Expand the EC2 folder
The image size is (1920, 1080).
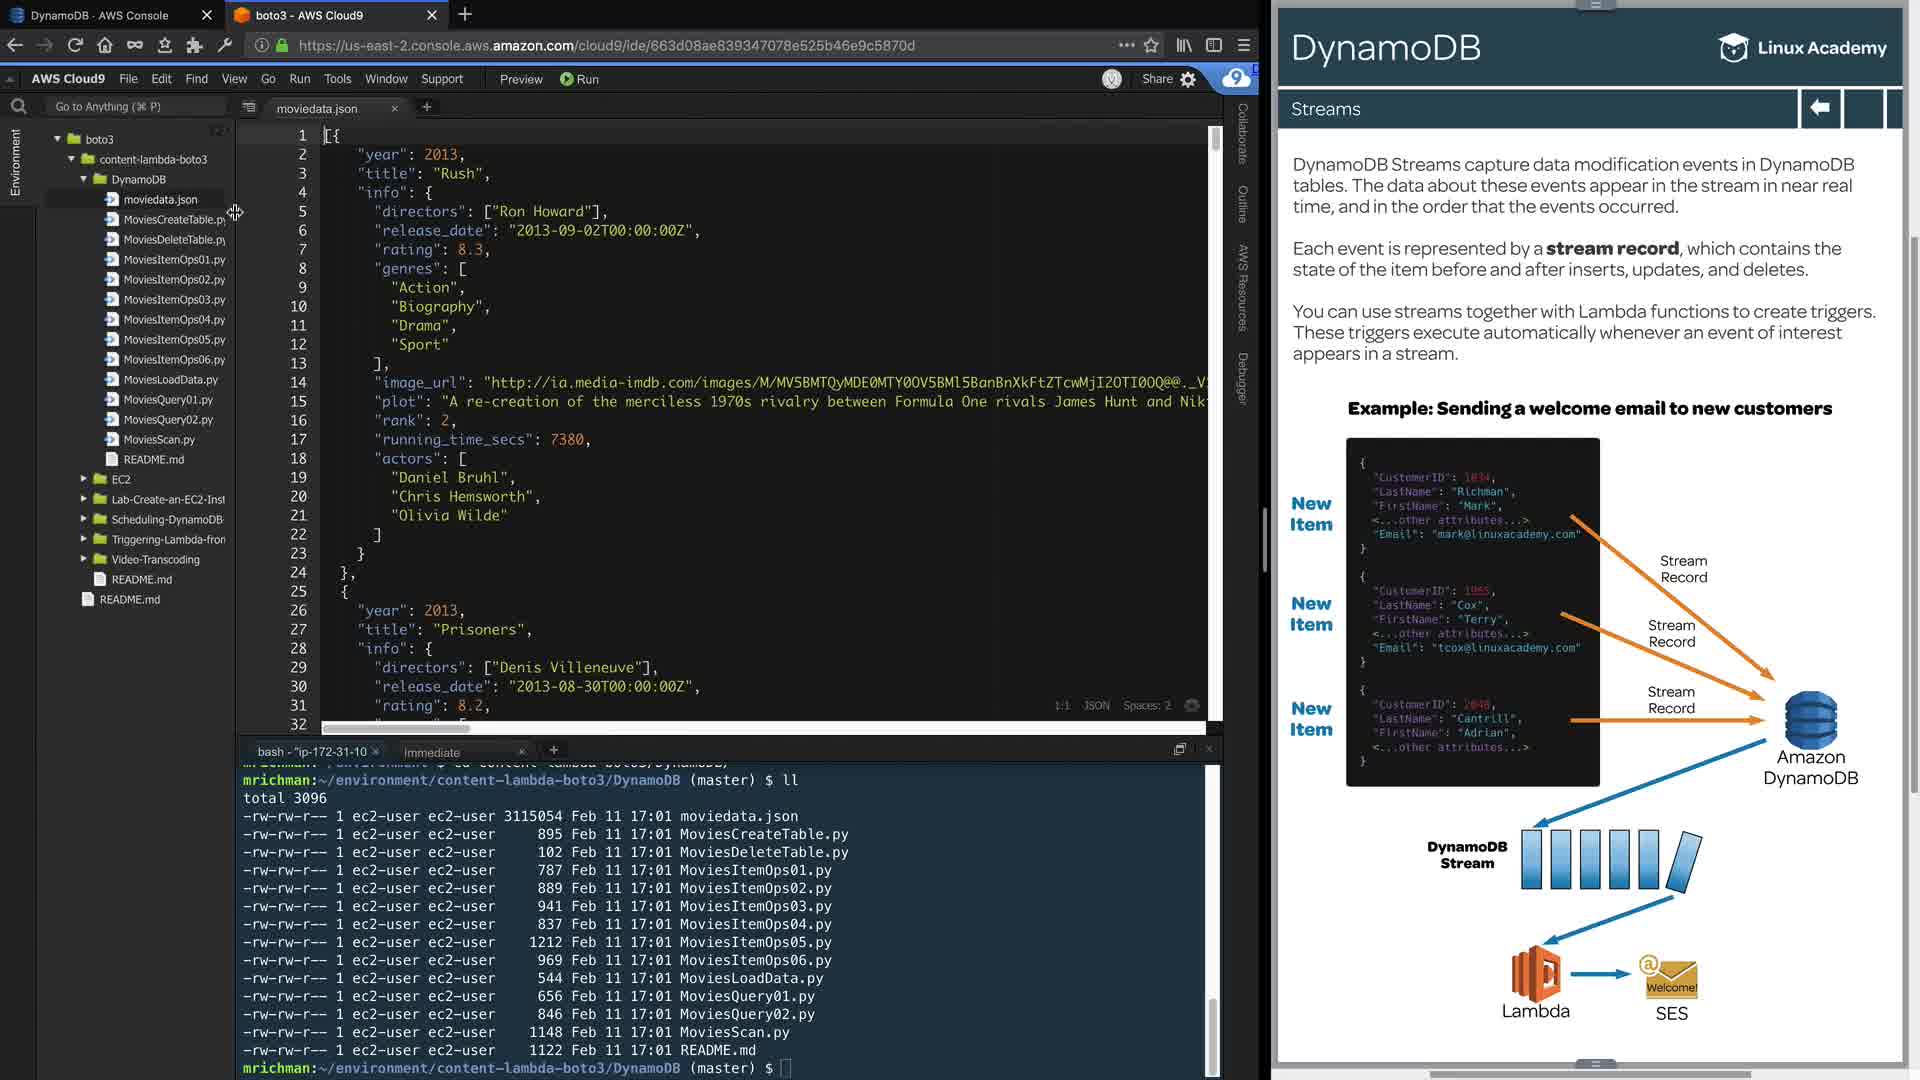84,479
